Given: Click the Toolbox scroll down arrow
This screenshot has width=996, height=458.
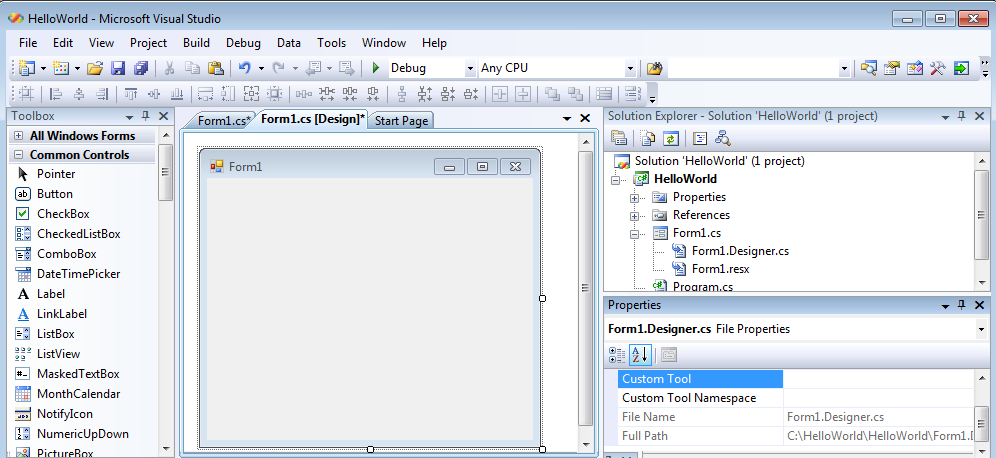Looking at the screenshot, I should [166, 449].
